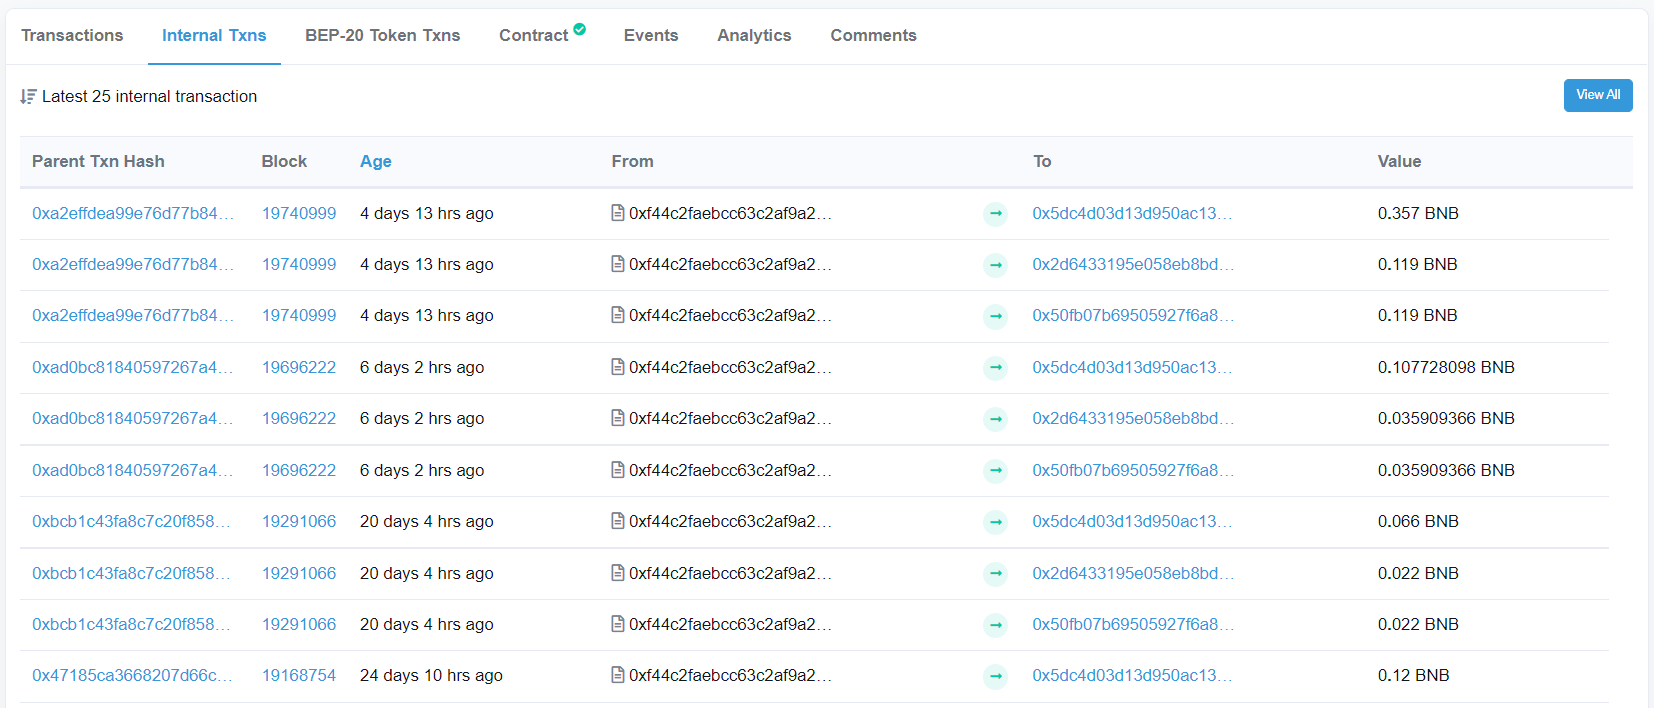Open To address 0x2d6433195e058eb8bd in first 0.119 BNB row
Viewport: 1654px width, 708px height.
(x=1133, y=264)
